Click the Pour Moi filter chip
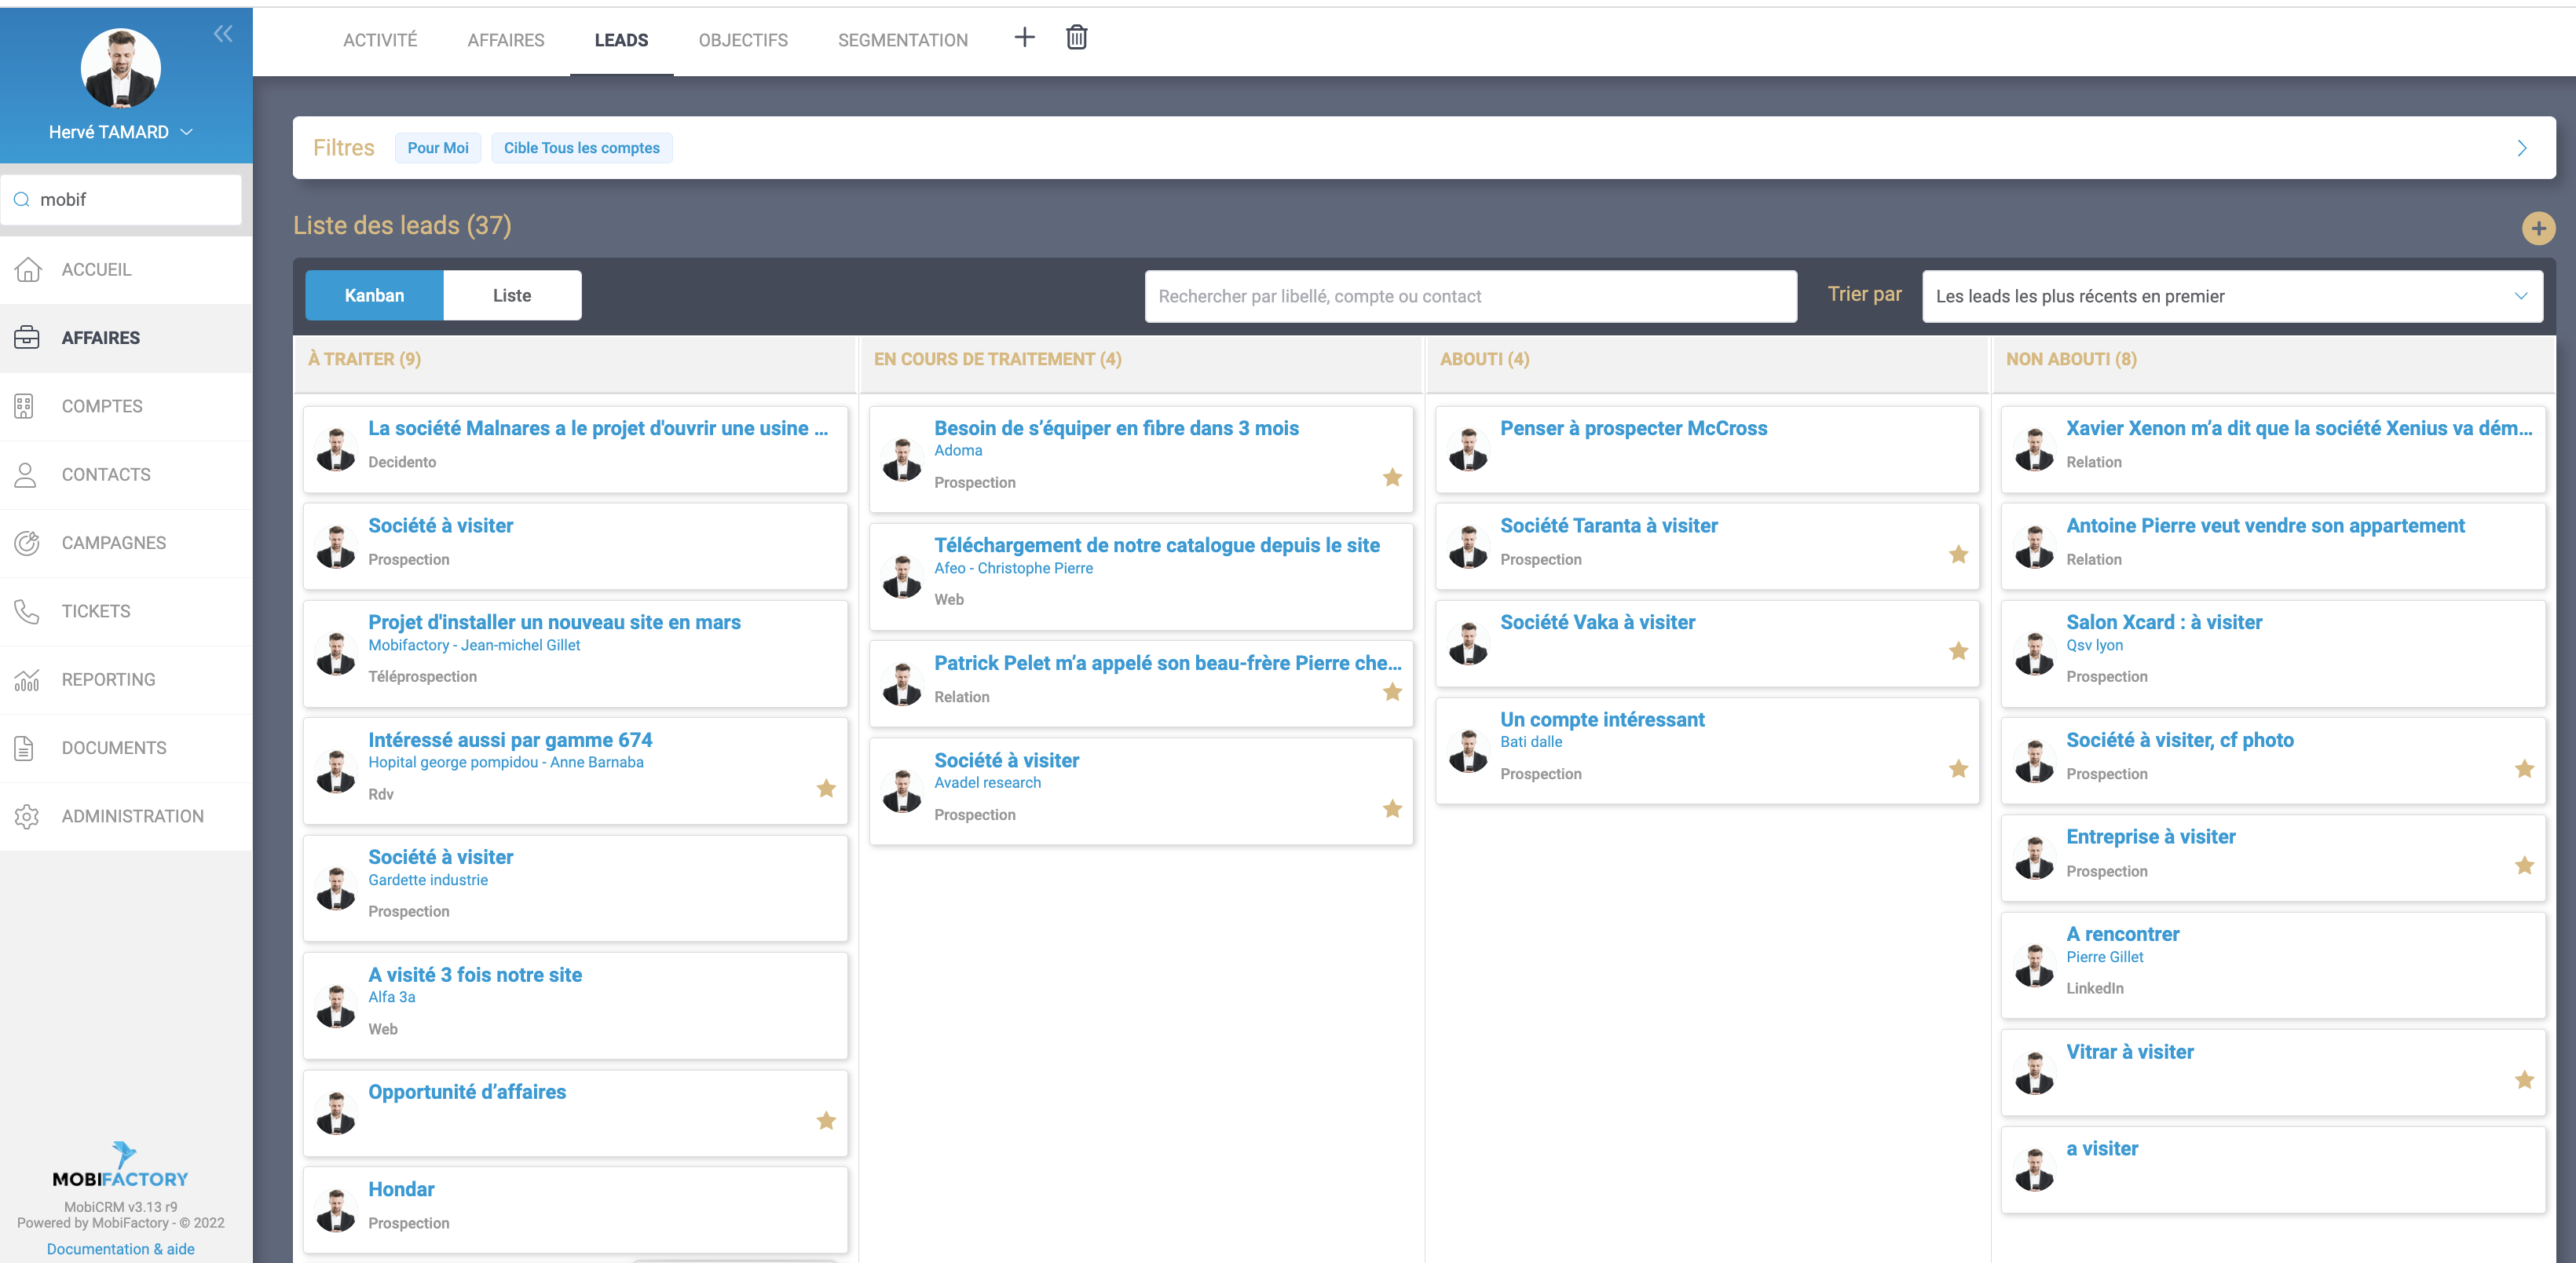The image size is (2576, 1263). tap(438, 148)
